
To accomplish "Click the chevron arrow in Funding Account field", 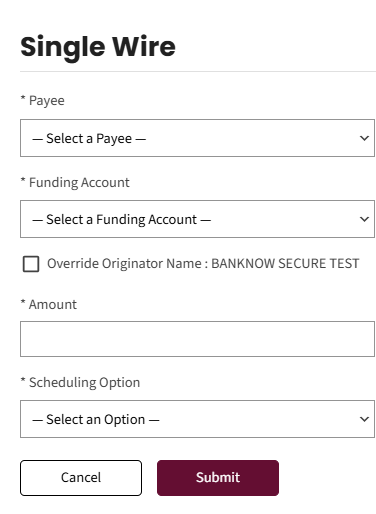I will tap(364, 219).
